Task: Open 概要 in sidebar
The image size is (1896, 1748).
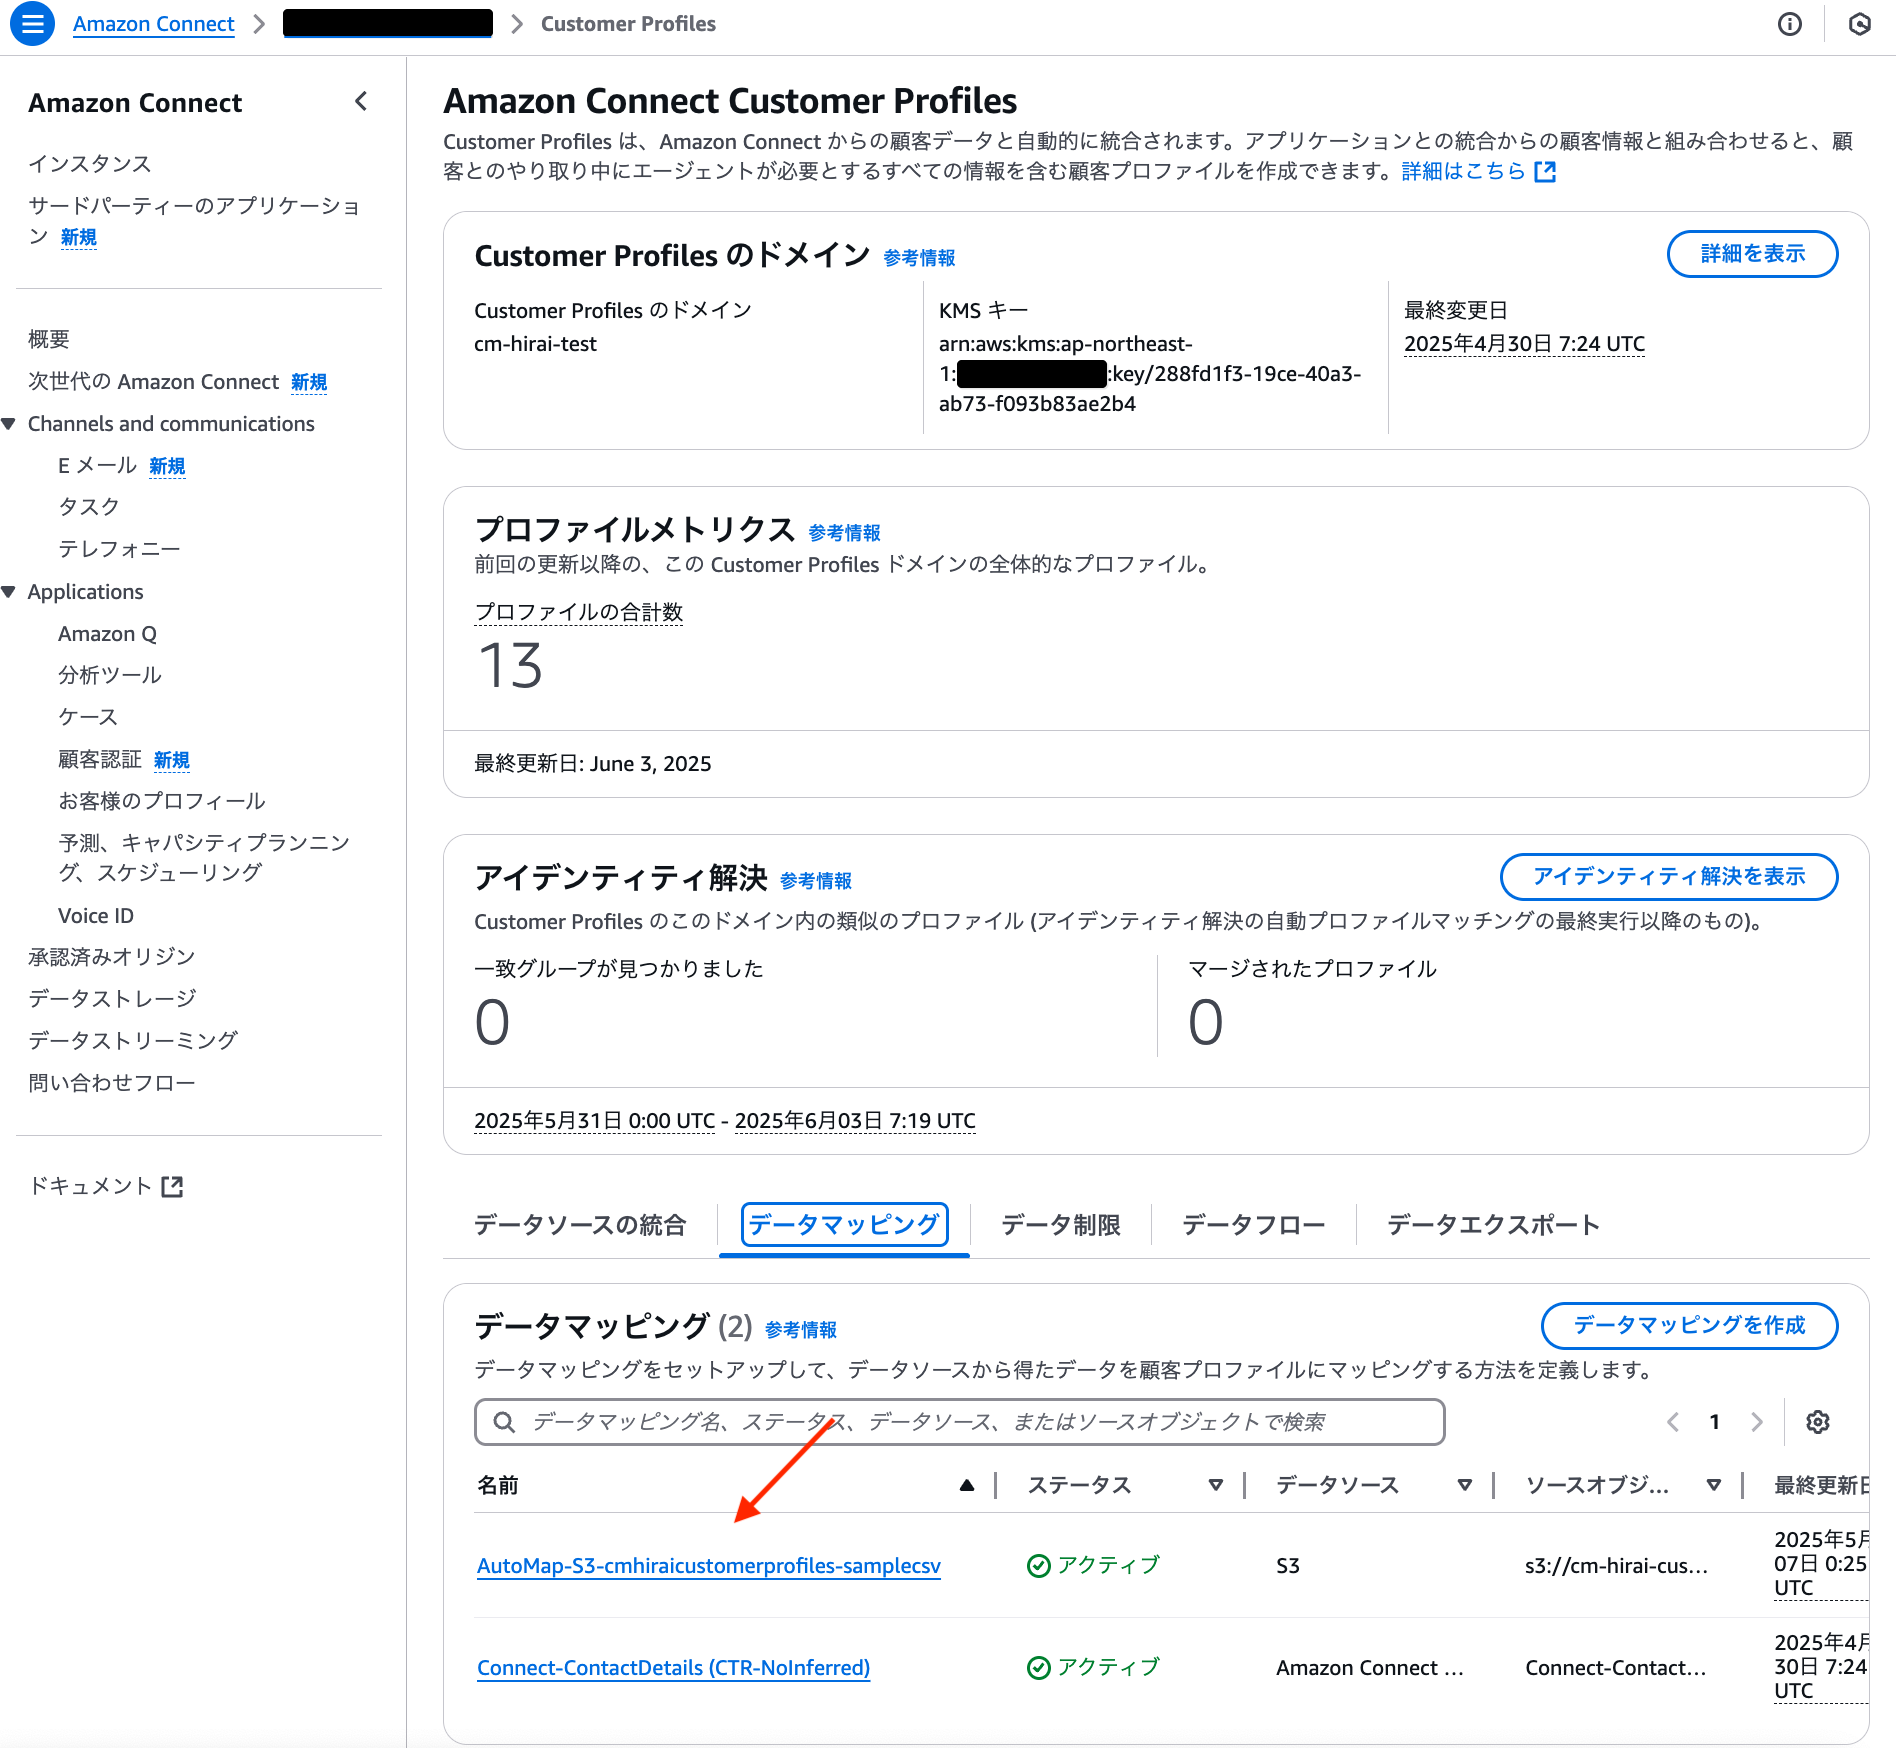Action: [x=49, y=340]
